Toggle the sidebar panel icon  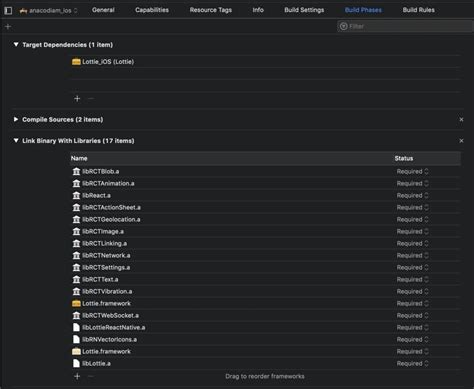click(8, 10)
